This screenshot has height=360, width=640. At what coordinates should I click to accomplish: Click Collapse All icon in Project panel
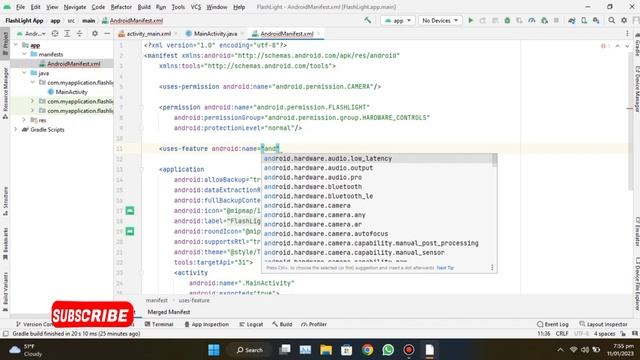80,33
